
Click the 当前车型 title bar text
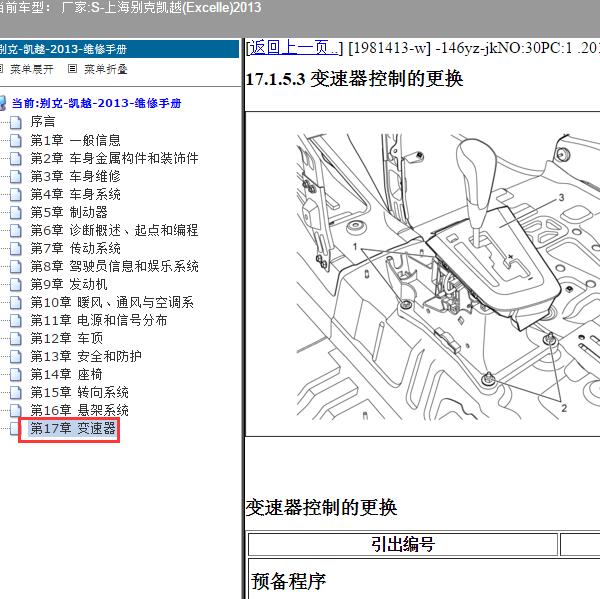(x=130, y=8)
